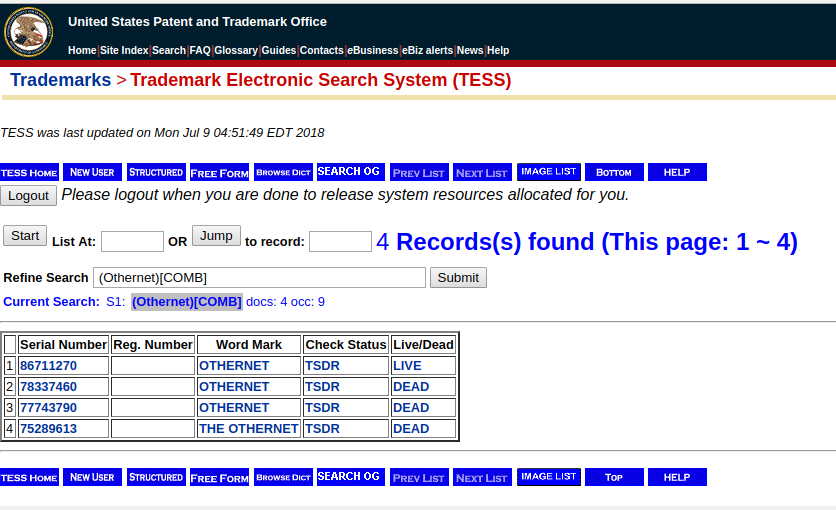Open serial number 86711270 record
836x510 pixels.
click(48, 366)
